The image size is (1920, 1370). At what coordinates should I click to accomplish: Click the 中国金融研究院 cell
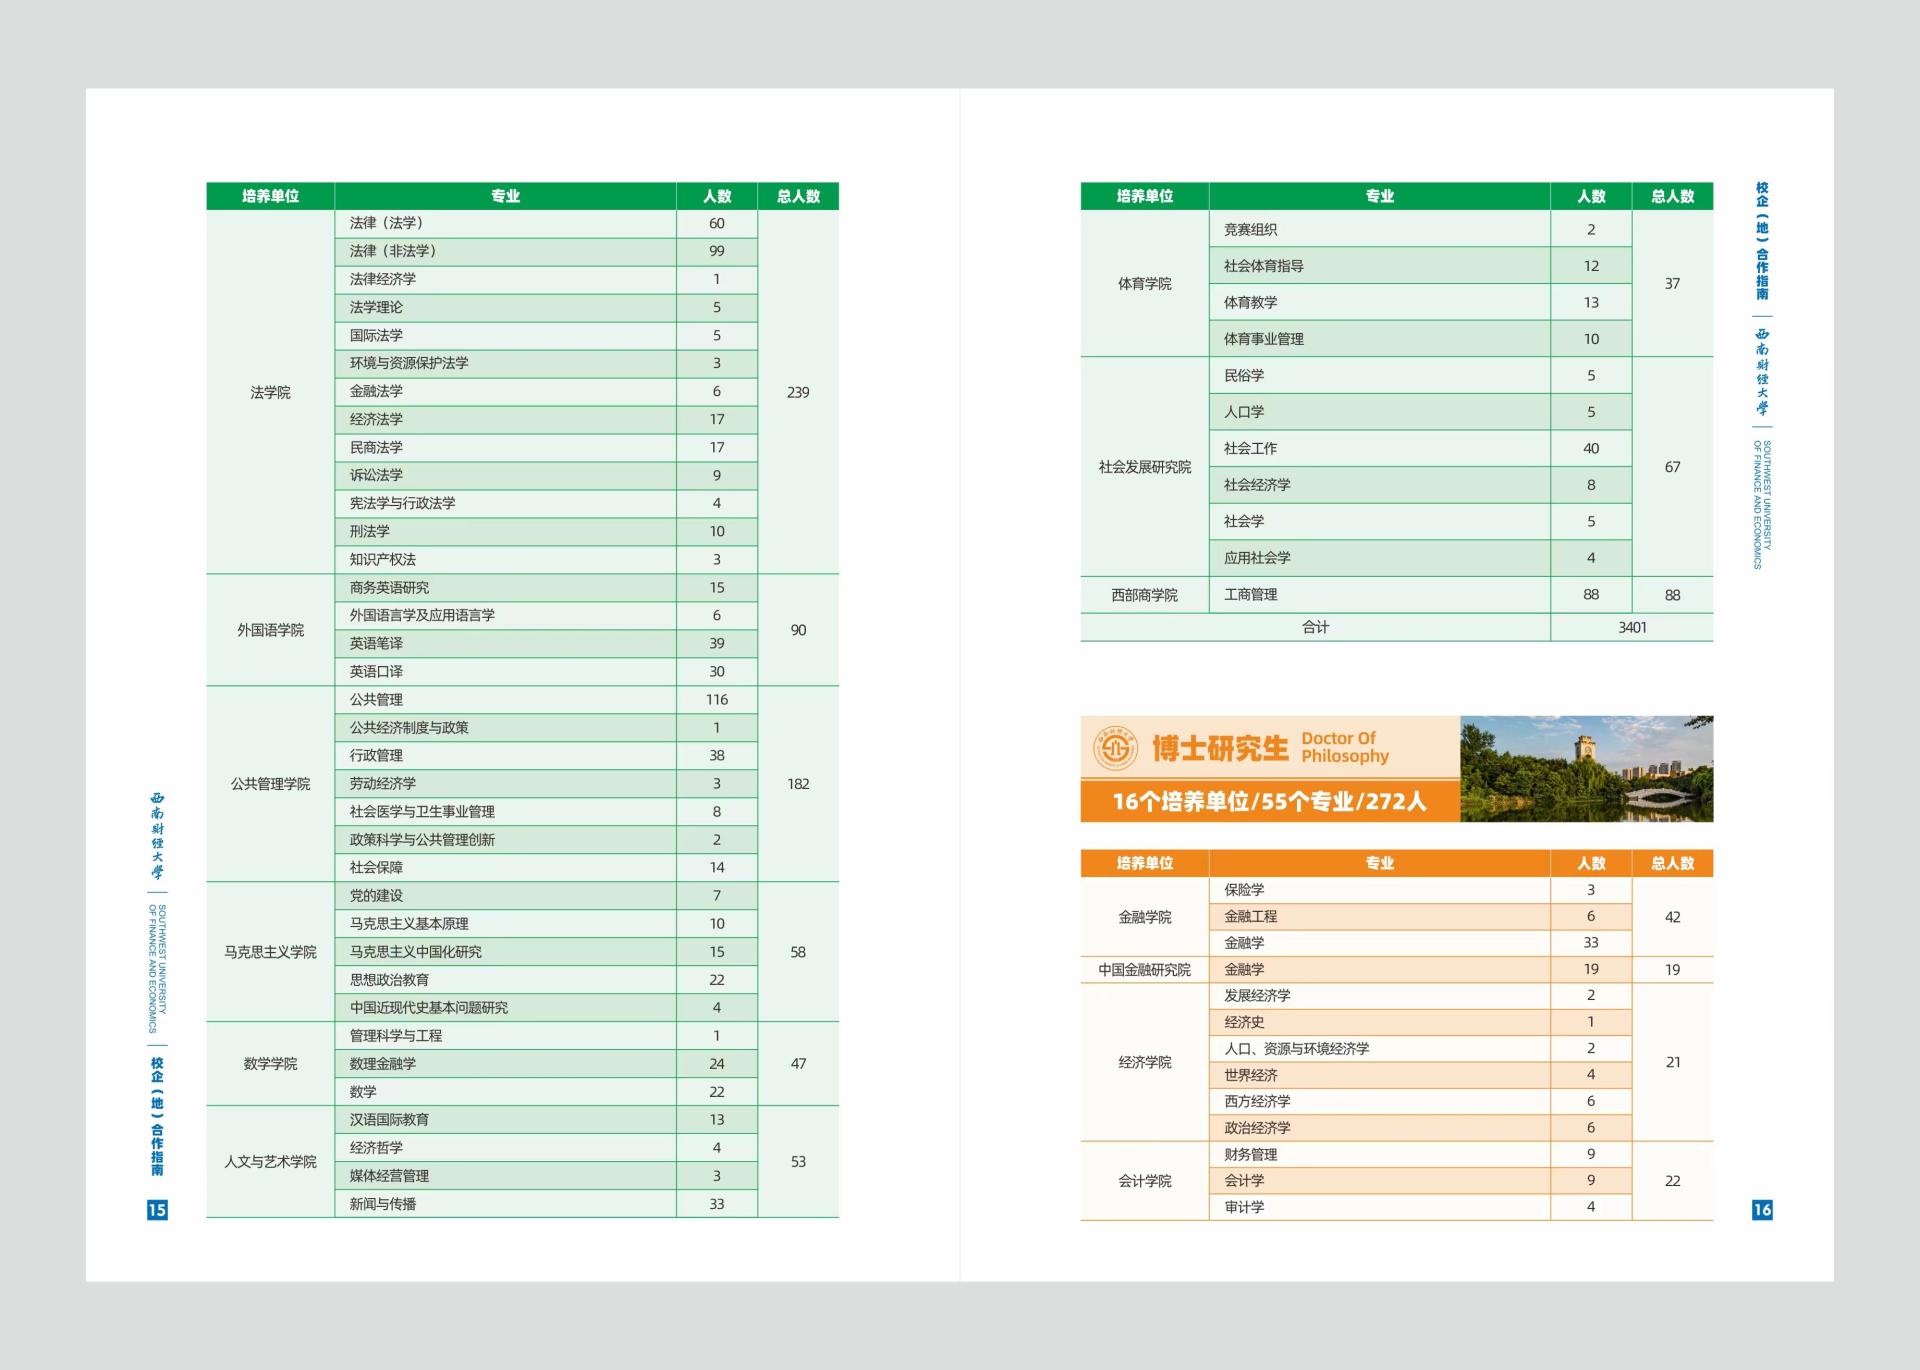(x=1145, y=970)
